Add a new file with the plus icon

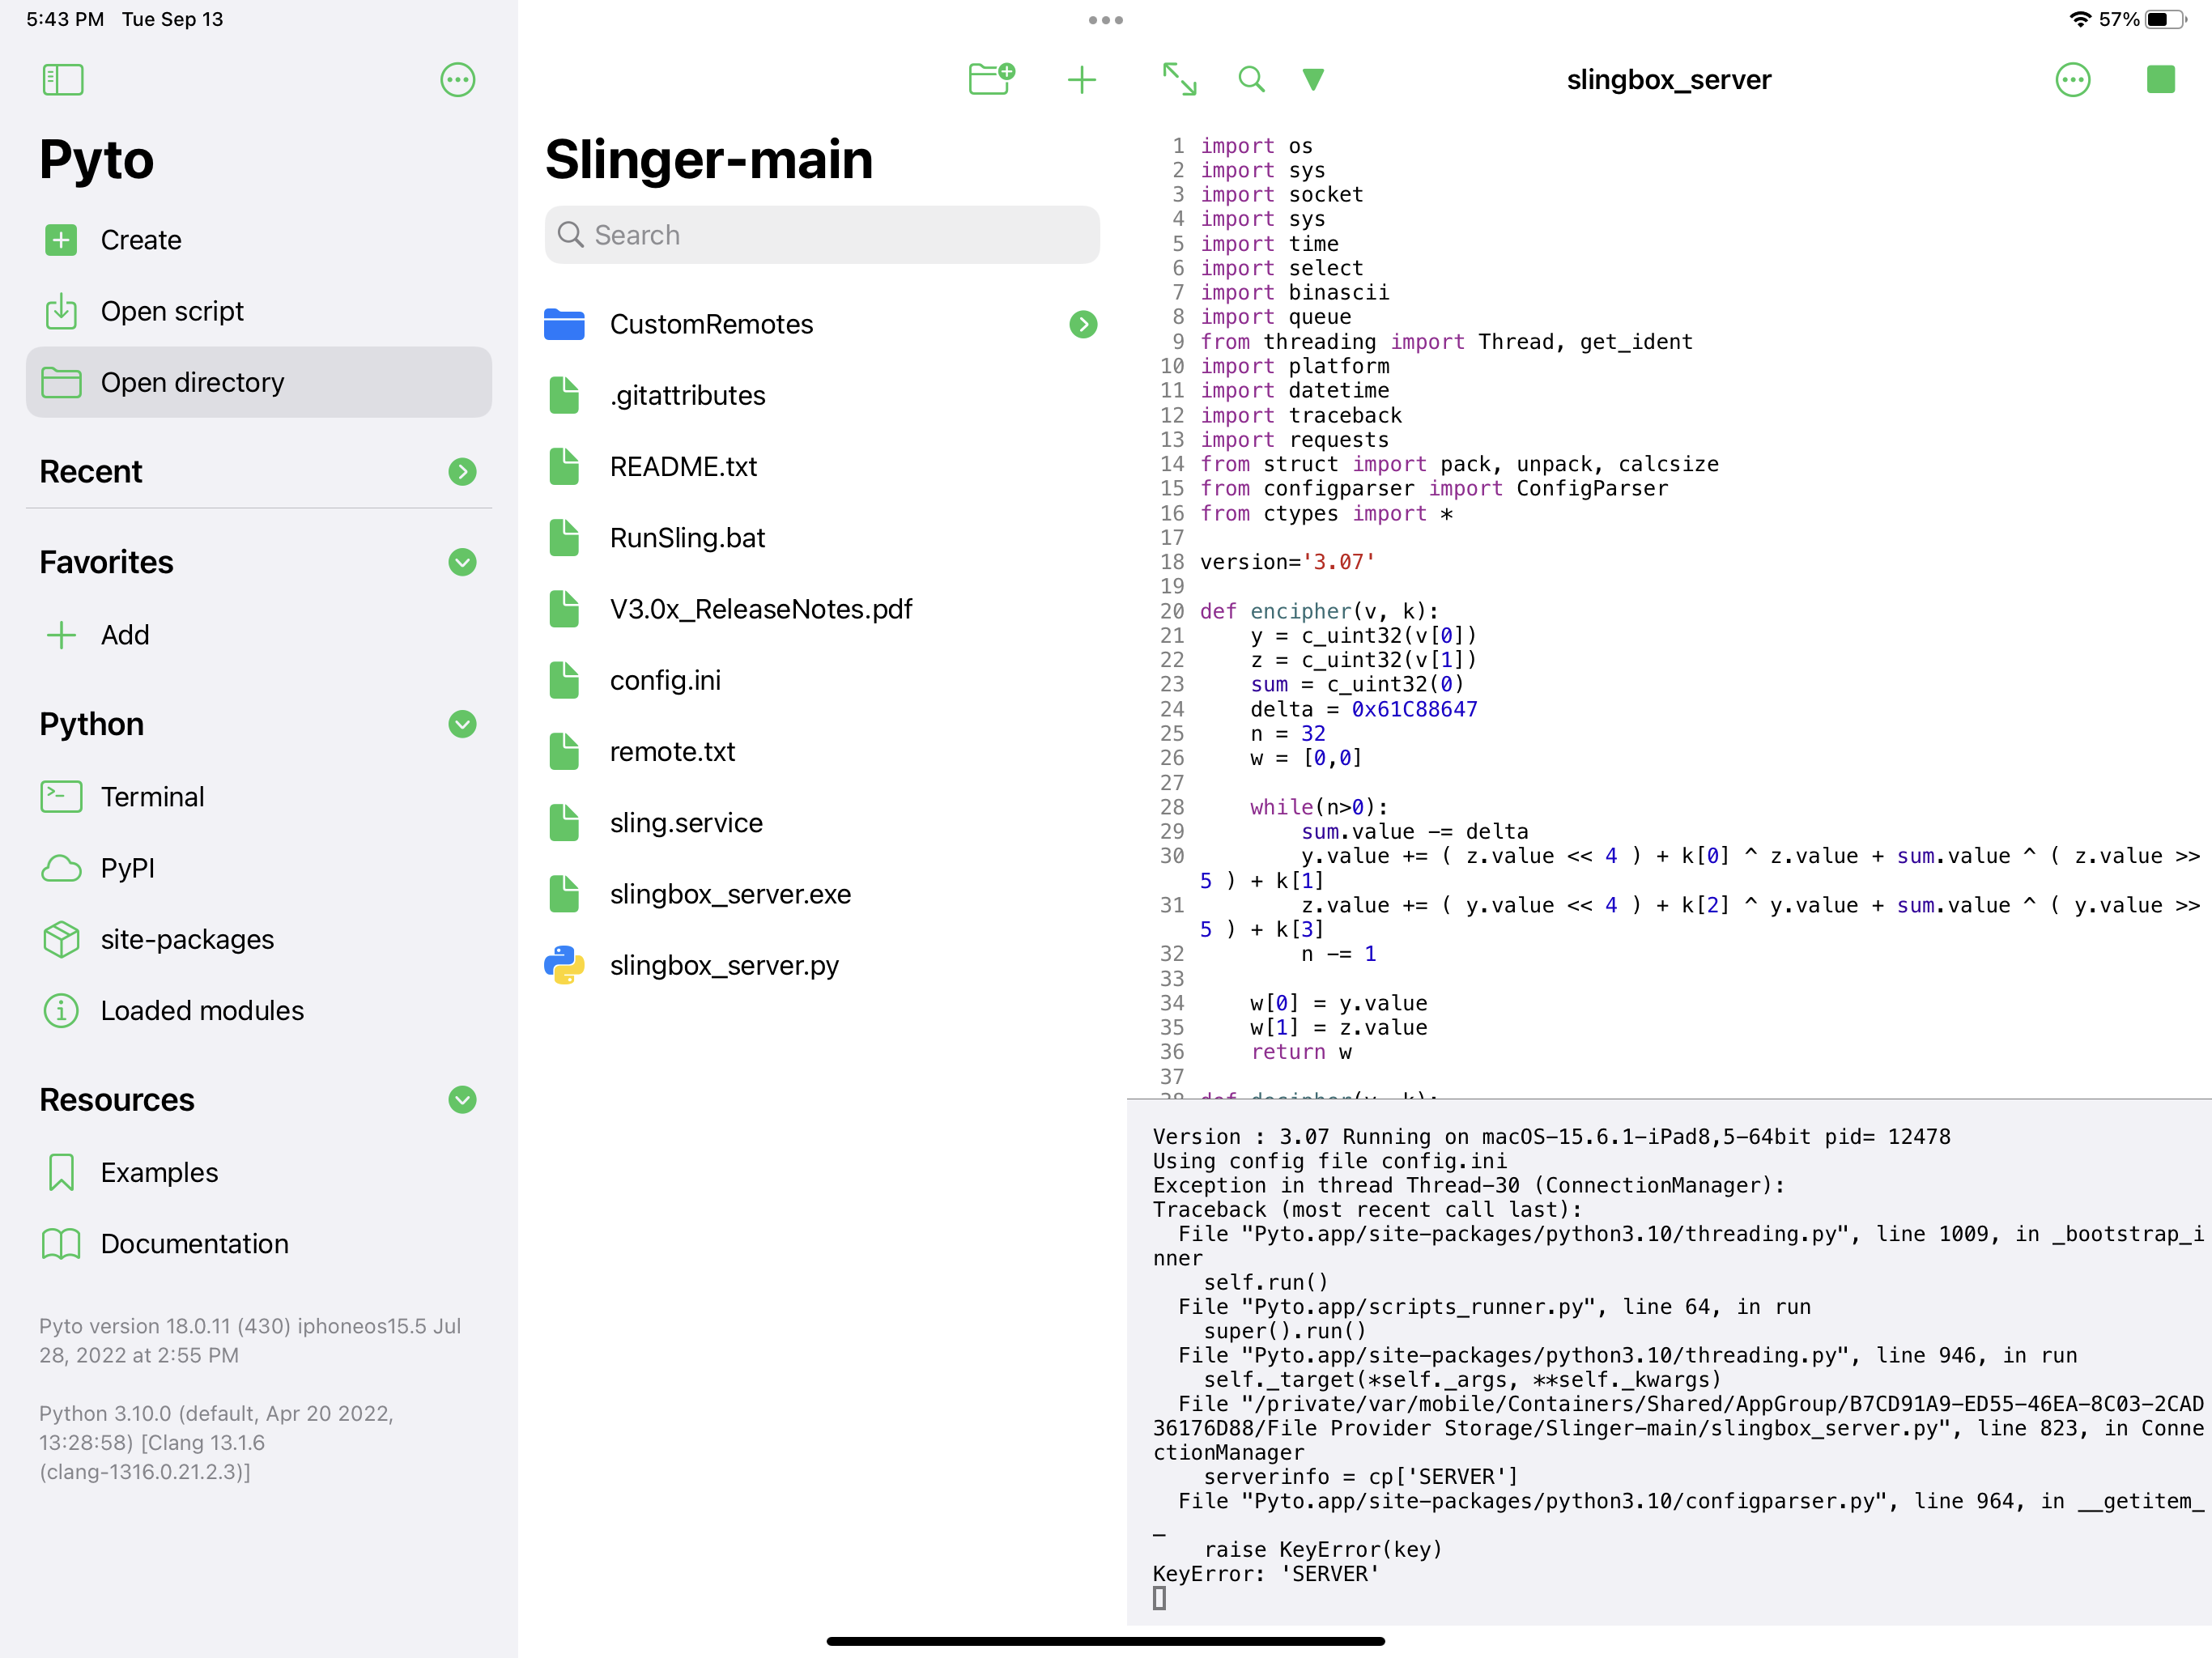[1082, 79]
